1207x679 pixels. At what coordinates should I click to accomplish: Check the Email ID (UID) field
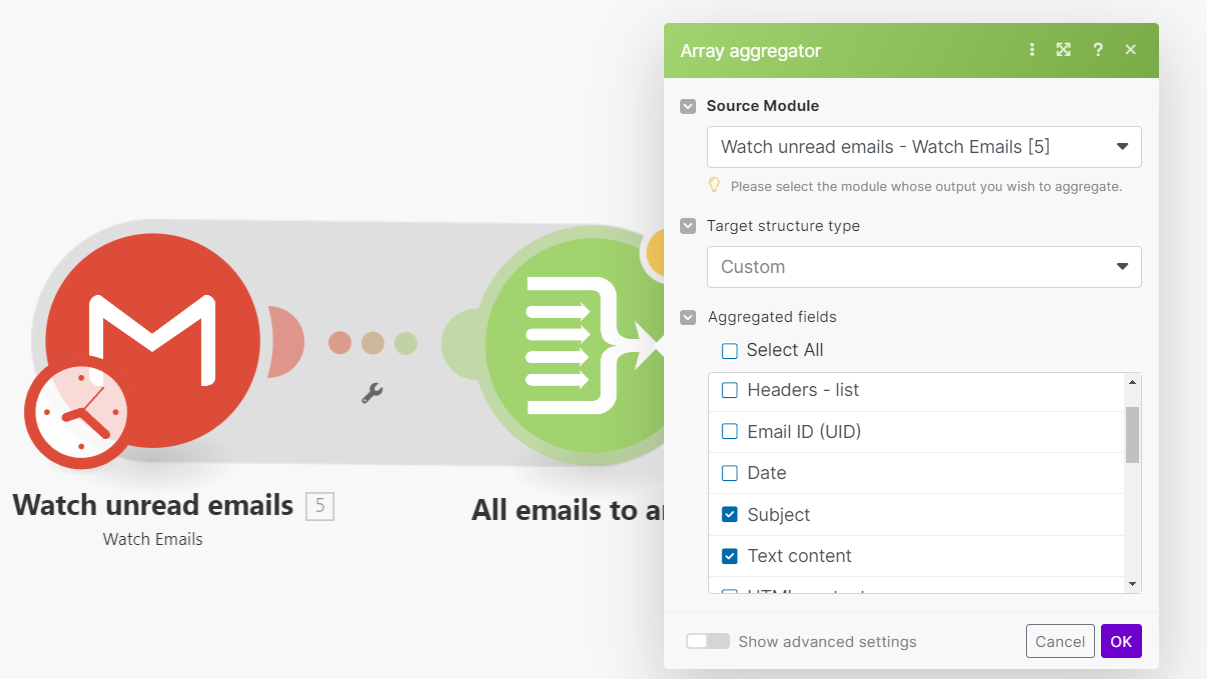[x=730, y=432]
